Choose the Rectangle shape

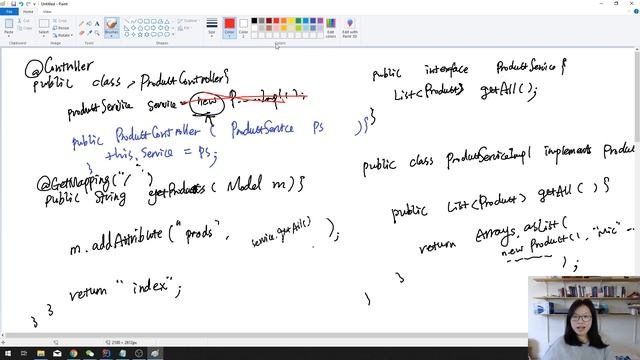147,21
